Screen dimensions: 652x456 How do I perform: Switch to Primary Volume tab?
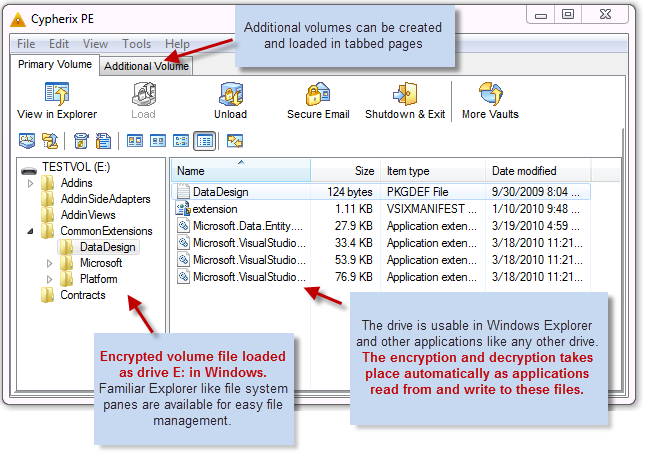(55, 64)
